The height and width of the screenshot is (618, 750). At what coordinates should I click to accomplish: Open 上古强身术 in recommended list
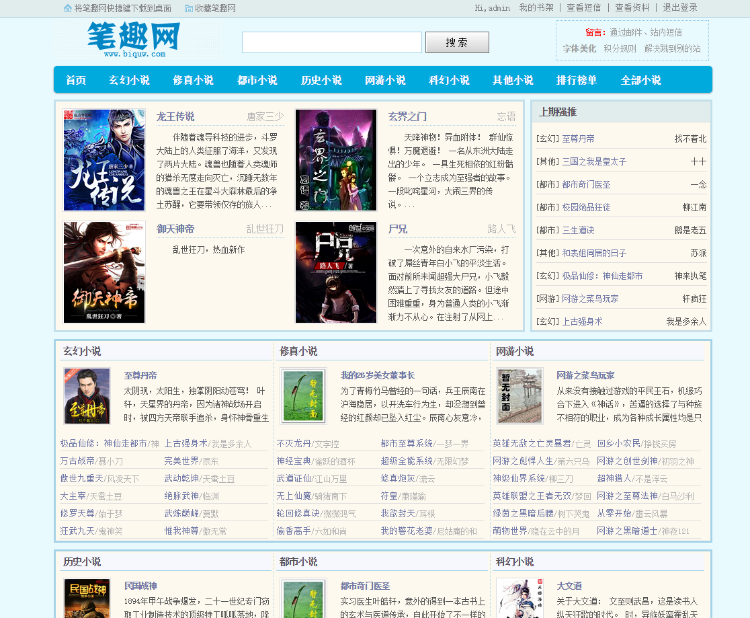(582, 321)
